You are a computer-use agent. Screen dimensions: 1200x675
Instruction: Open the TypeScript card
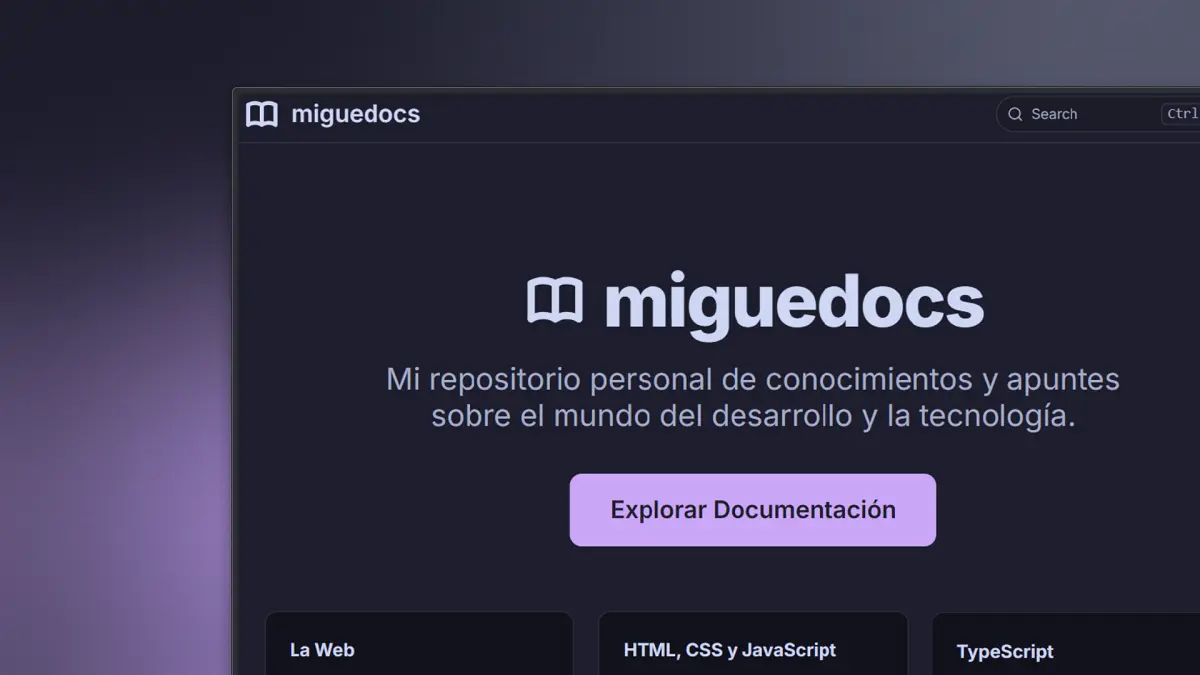point(1066,644)
